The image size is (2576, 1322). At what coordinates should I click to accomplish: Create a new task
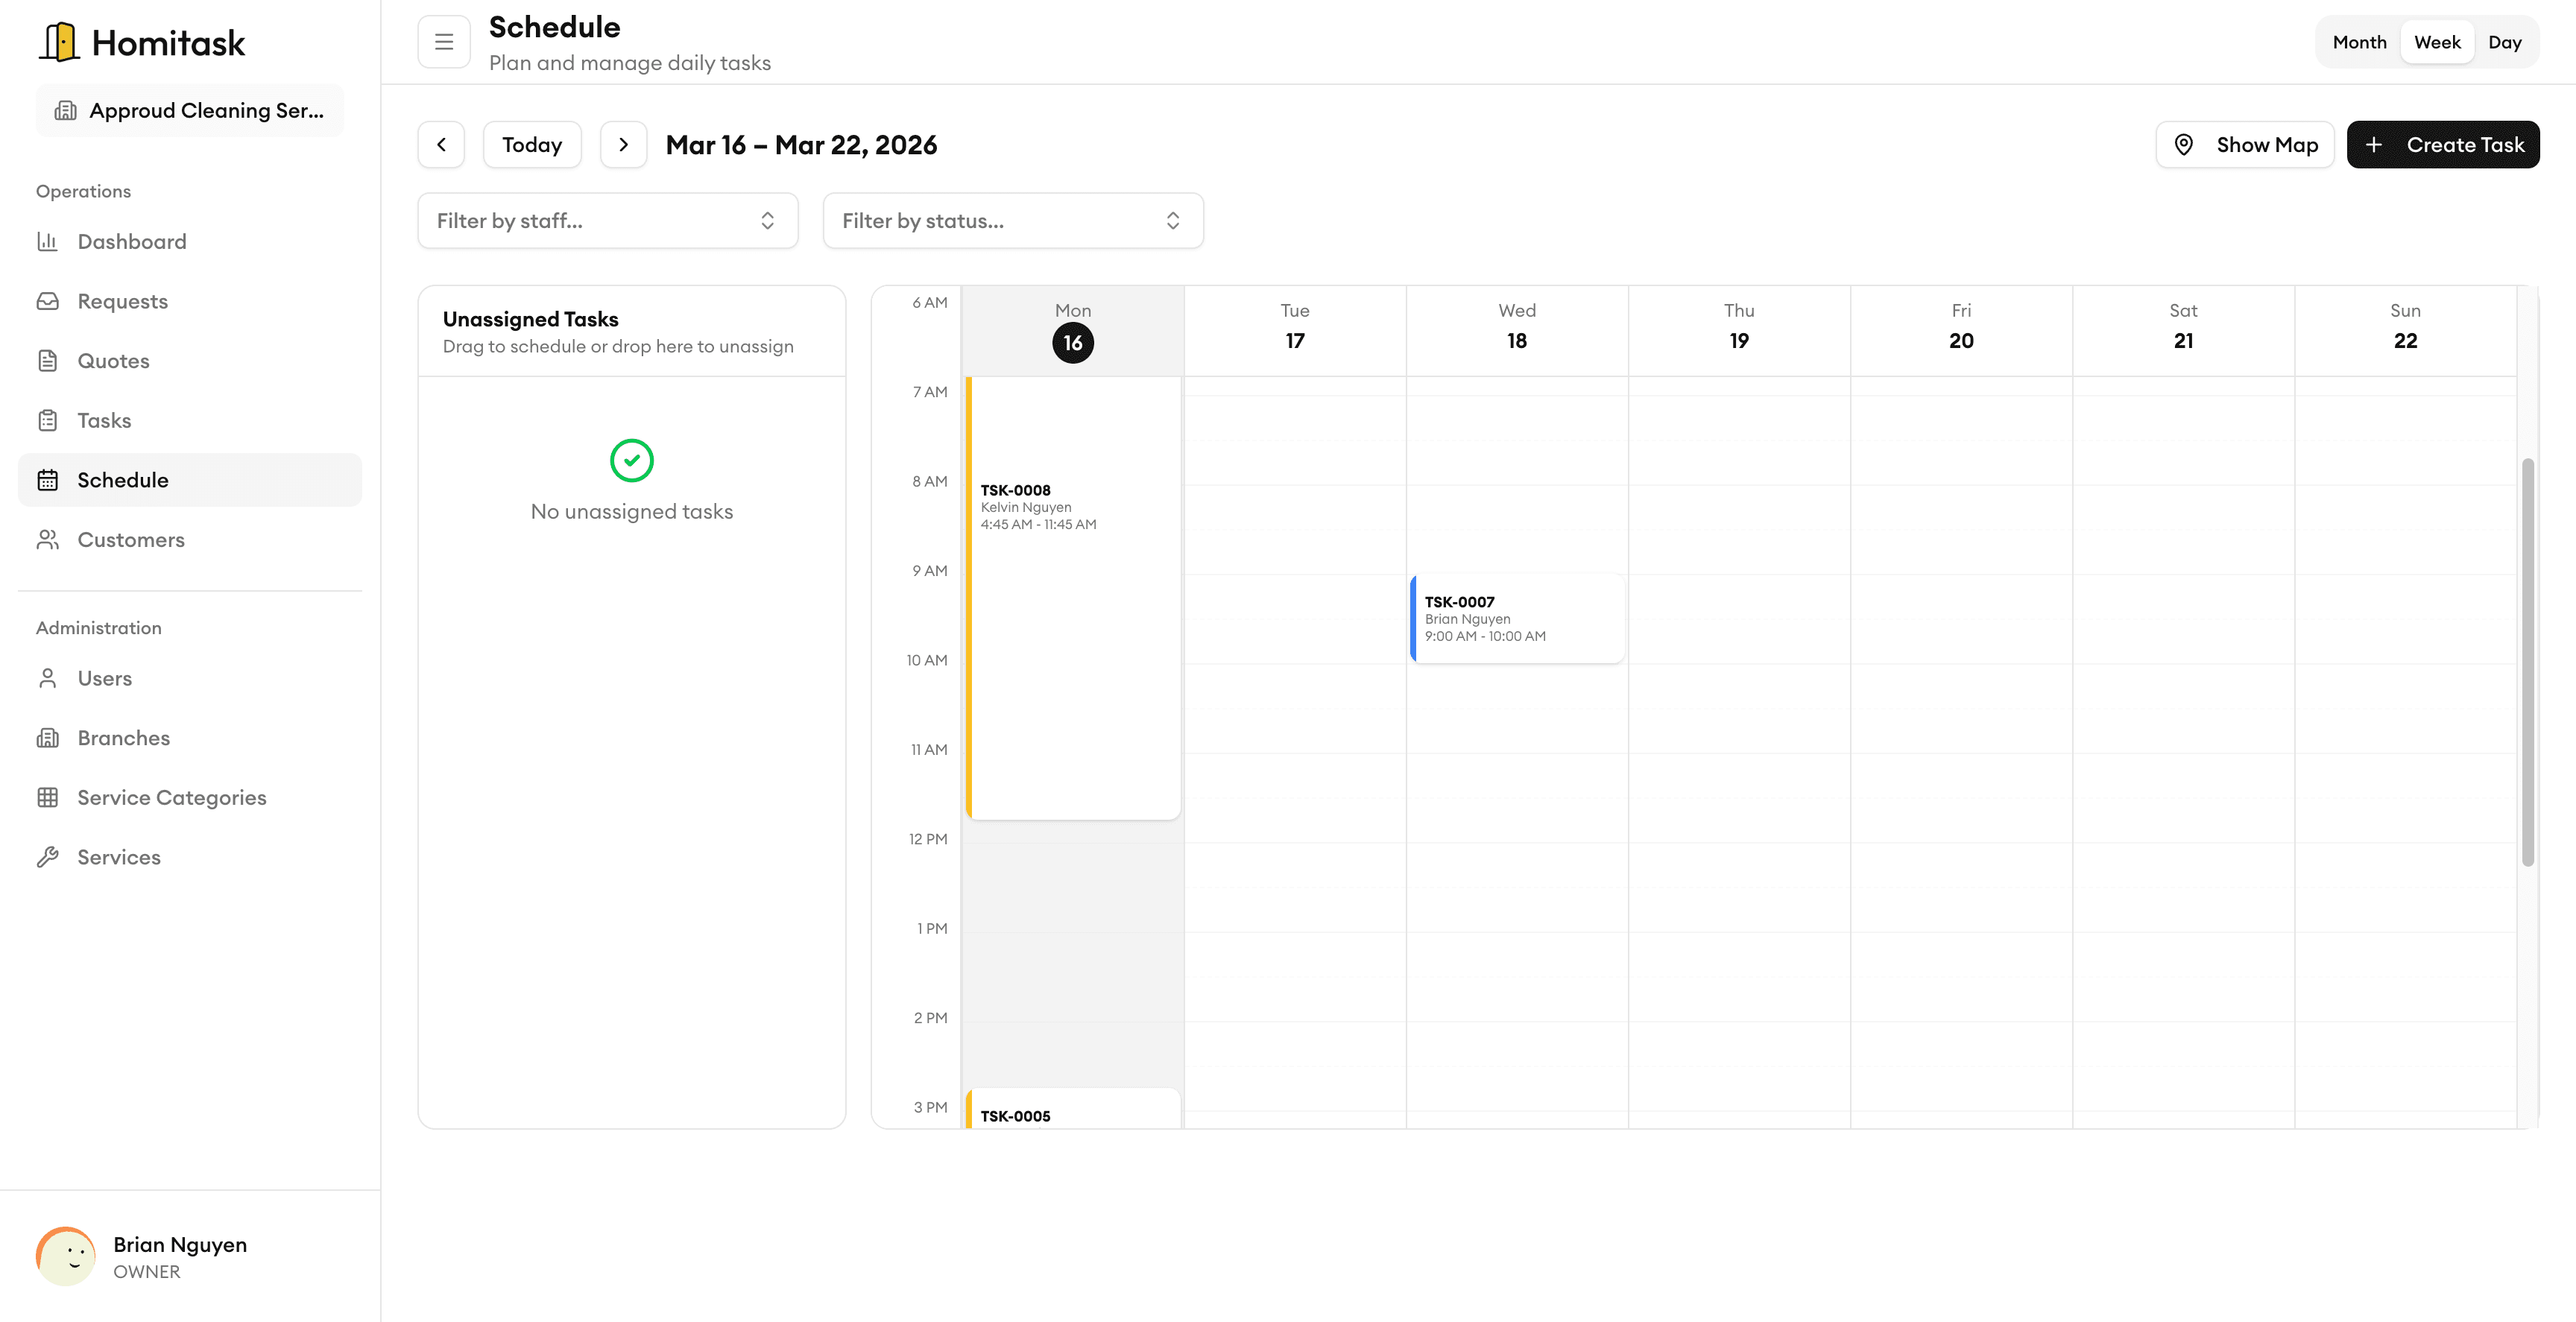(2443, 144)
